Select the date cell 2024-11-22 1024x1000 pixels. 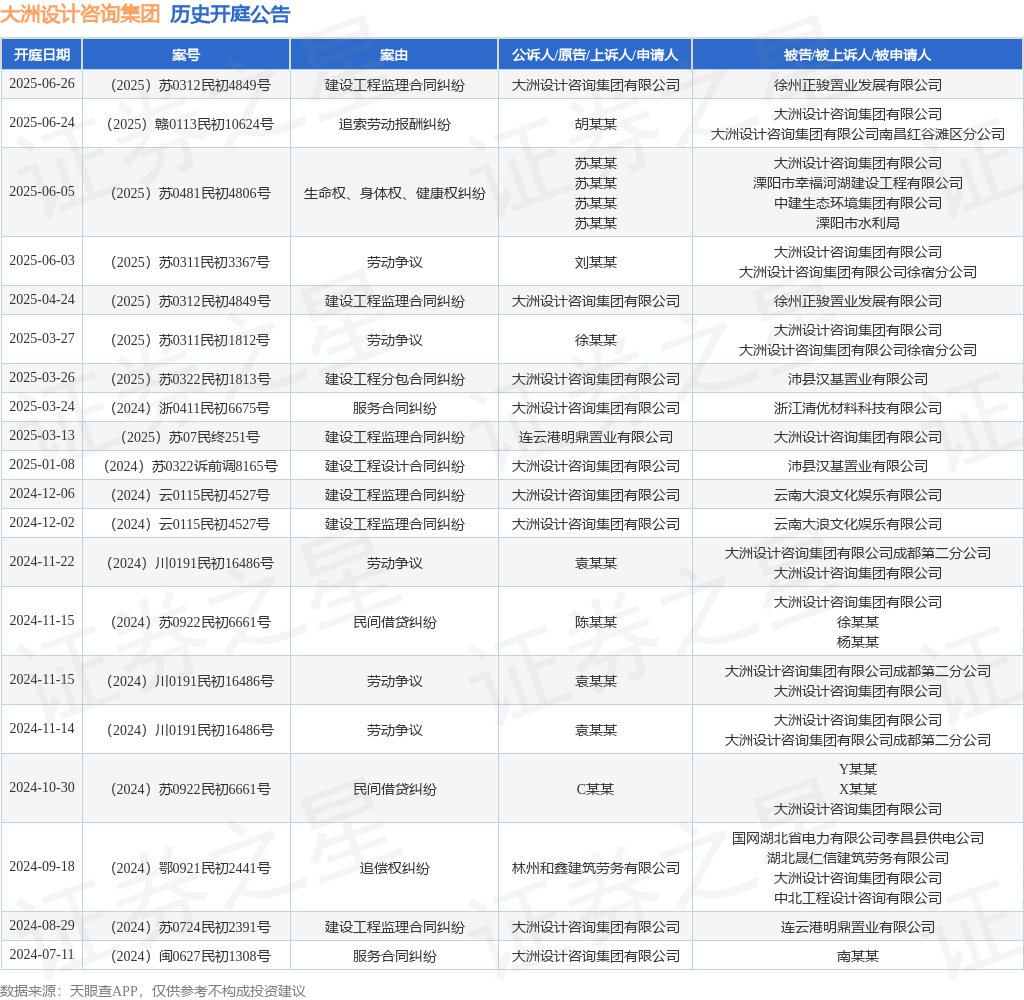[x=42, y=562]
